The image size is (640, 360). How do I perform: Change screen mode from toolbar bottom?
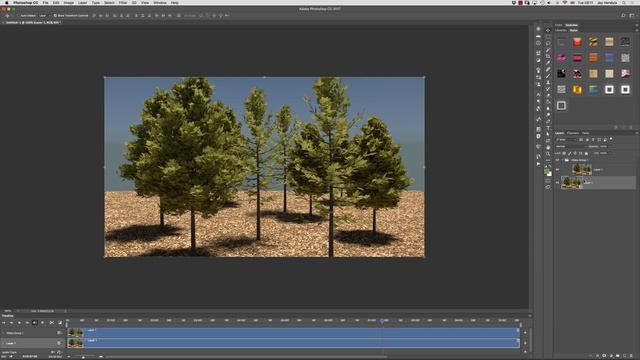pyautogui.click(x=548, y=187)
